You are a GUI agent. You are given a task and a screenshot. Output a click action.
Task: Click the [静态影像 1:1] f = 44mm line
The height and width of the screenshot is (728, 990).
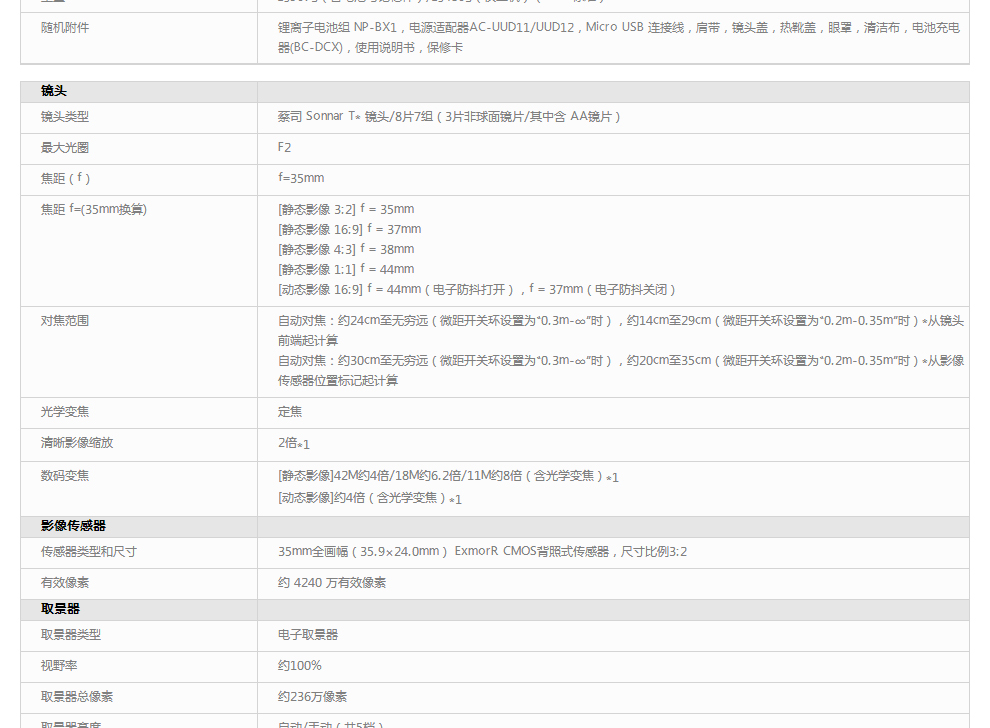point(346,269)
